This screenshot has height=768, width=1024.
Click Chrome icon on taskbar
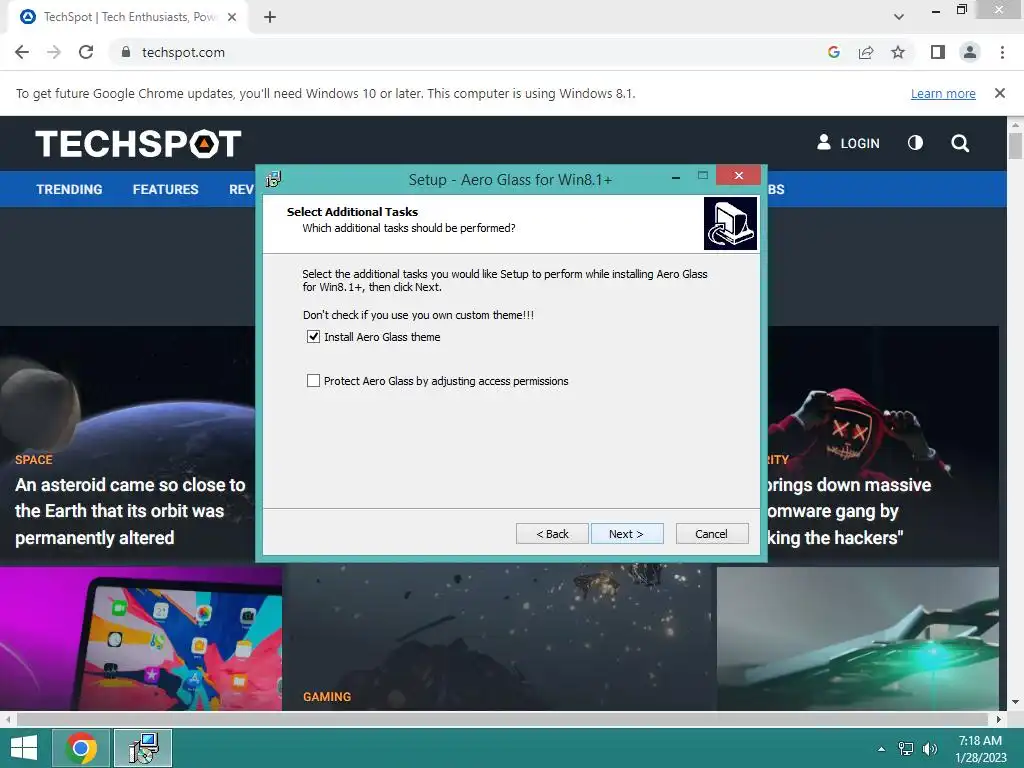click(x=81, y=748)
